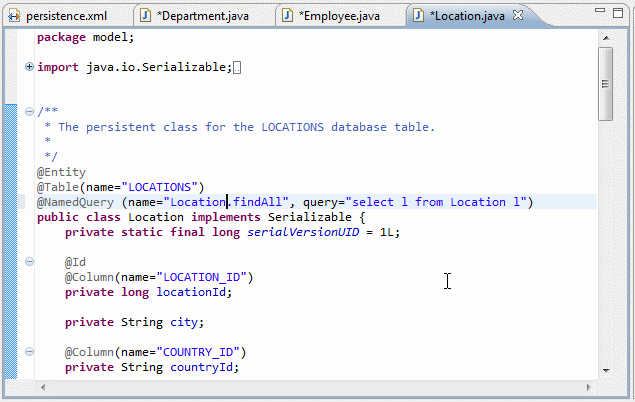Image resolution: width=635 pixels, height=402 pixels.
Task: Click the "locationId" field name
Action: coord(191,292)
